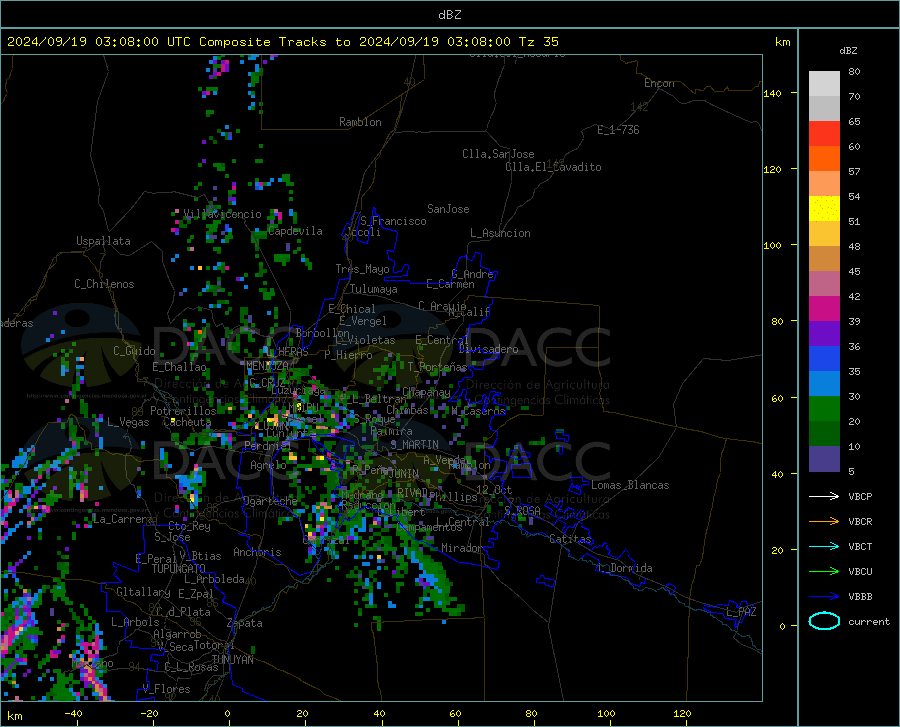Click the 'TUNUYAN' map label
This screenshot has height=727, width=900.
point(232,660)
